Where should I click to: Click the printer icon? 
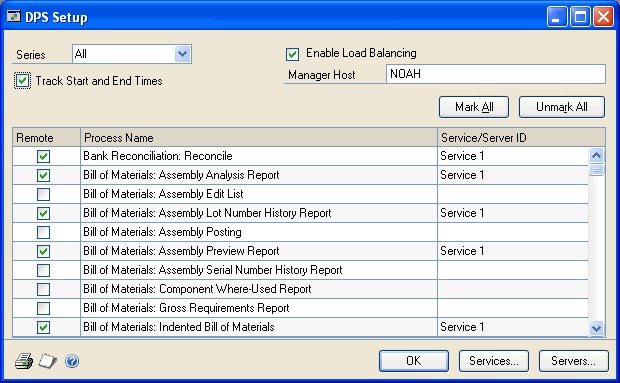[24, 361]
